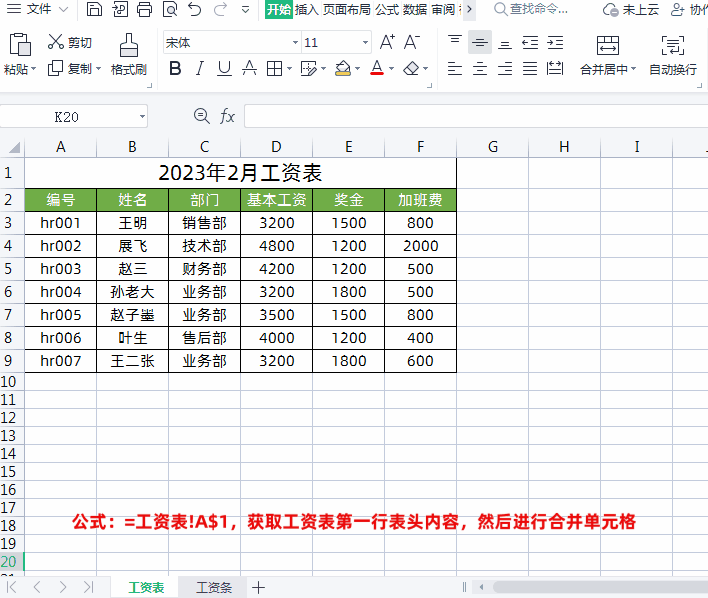Click the cell style brush icon

pyautogui.click(x=309, y=69)
